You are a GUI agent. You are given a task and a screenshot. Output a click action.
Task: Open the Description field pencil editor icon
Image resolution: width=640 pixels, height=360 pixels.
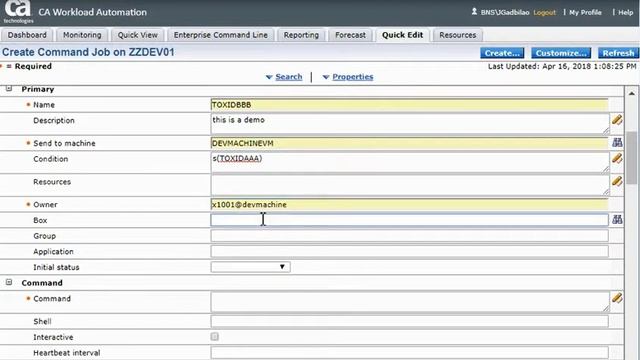(x=617, y=120)
